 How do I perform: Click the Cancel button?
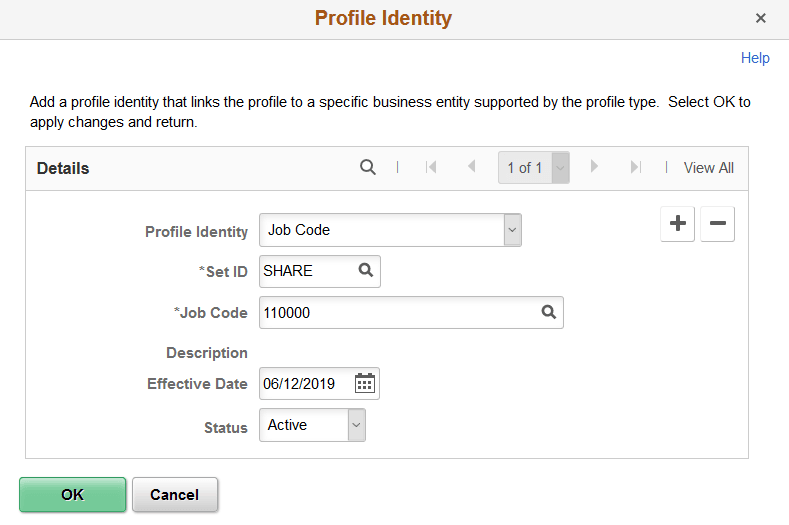[175, 494]
